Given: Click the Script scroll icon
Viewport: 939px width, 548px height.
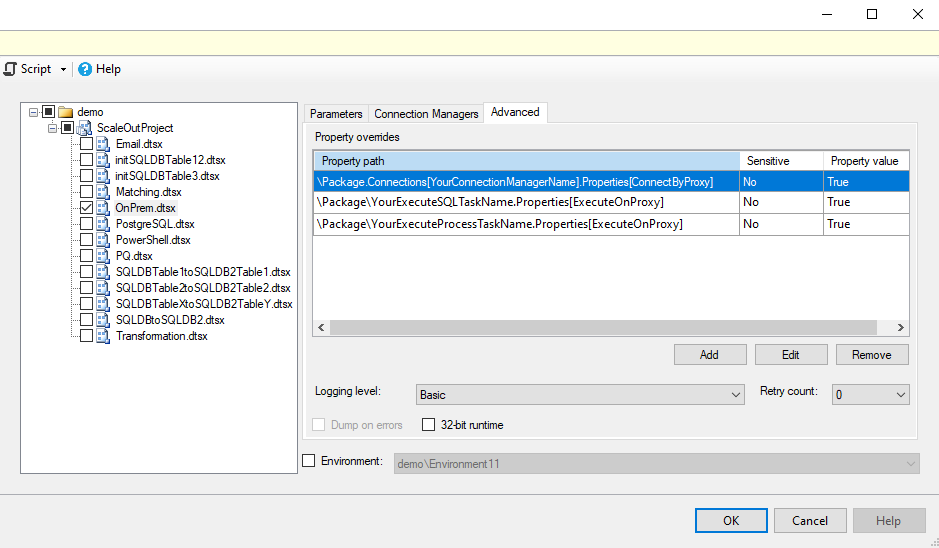Looking at the screenshot, I should pyautogui.click(x=10, y=69).
